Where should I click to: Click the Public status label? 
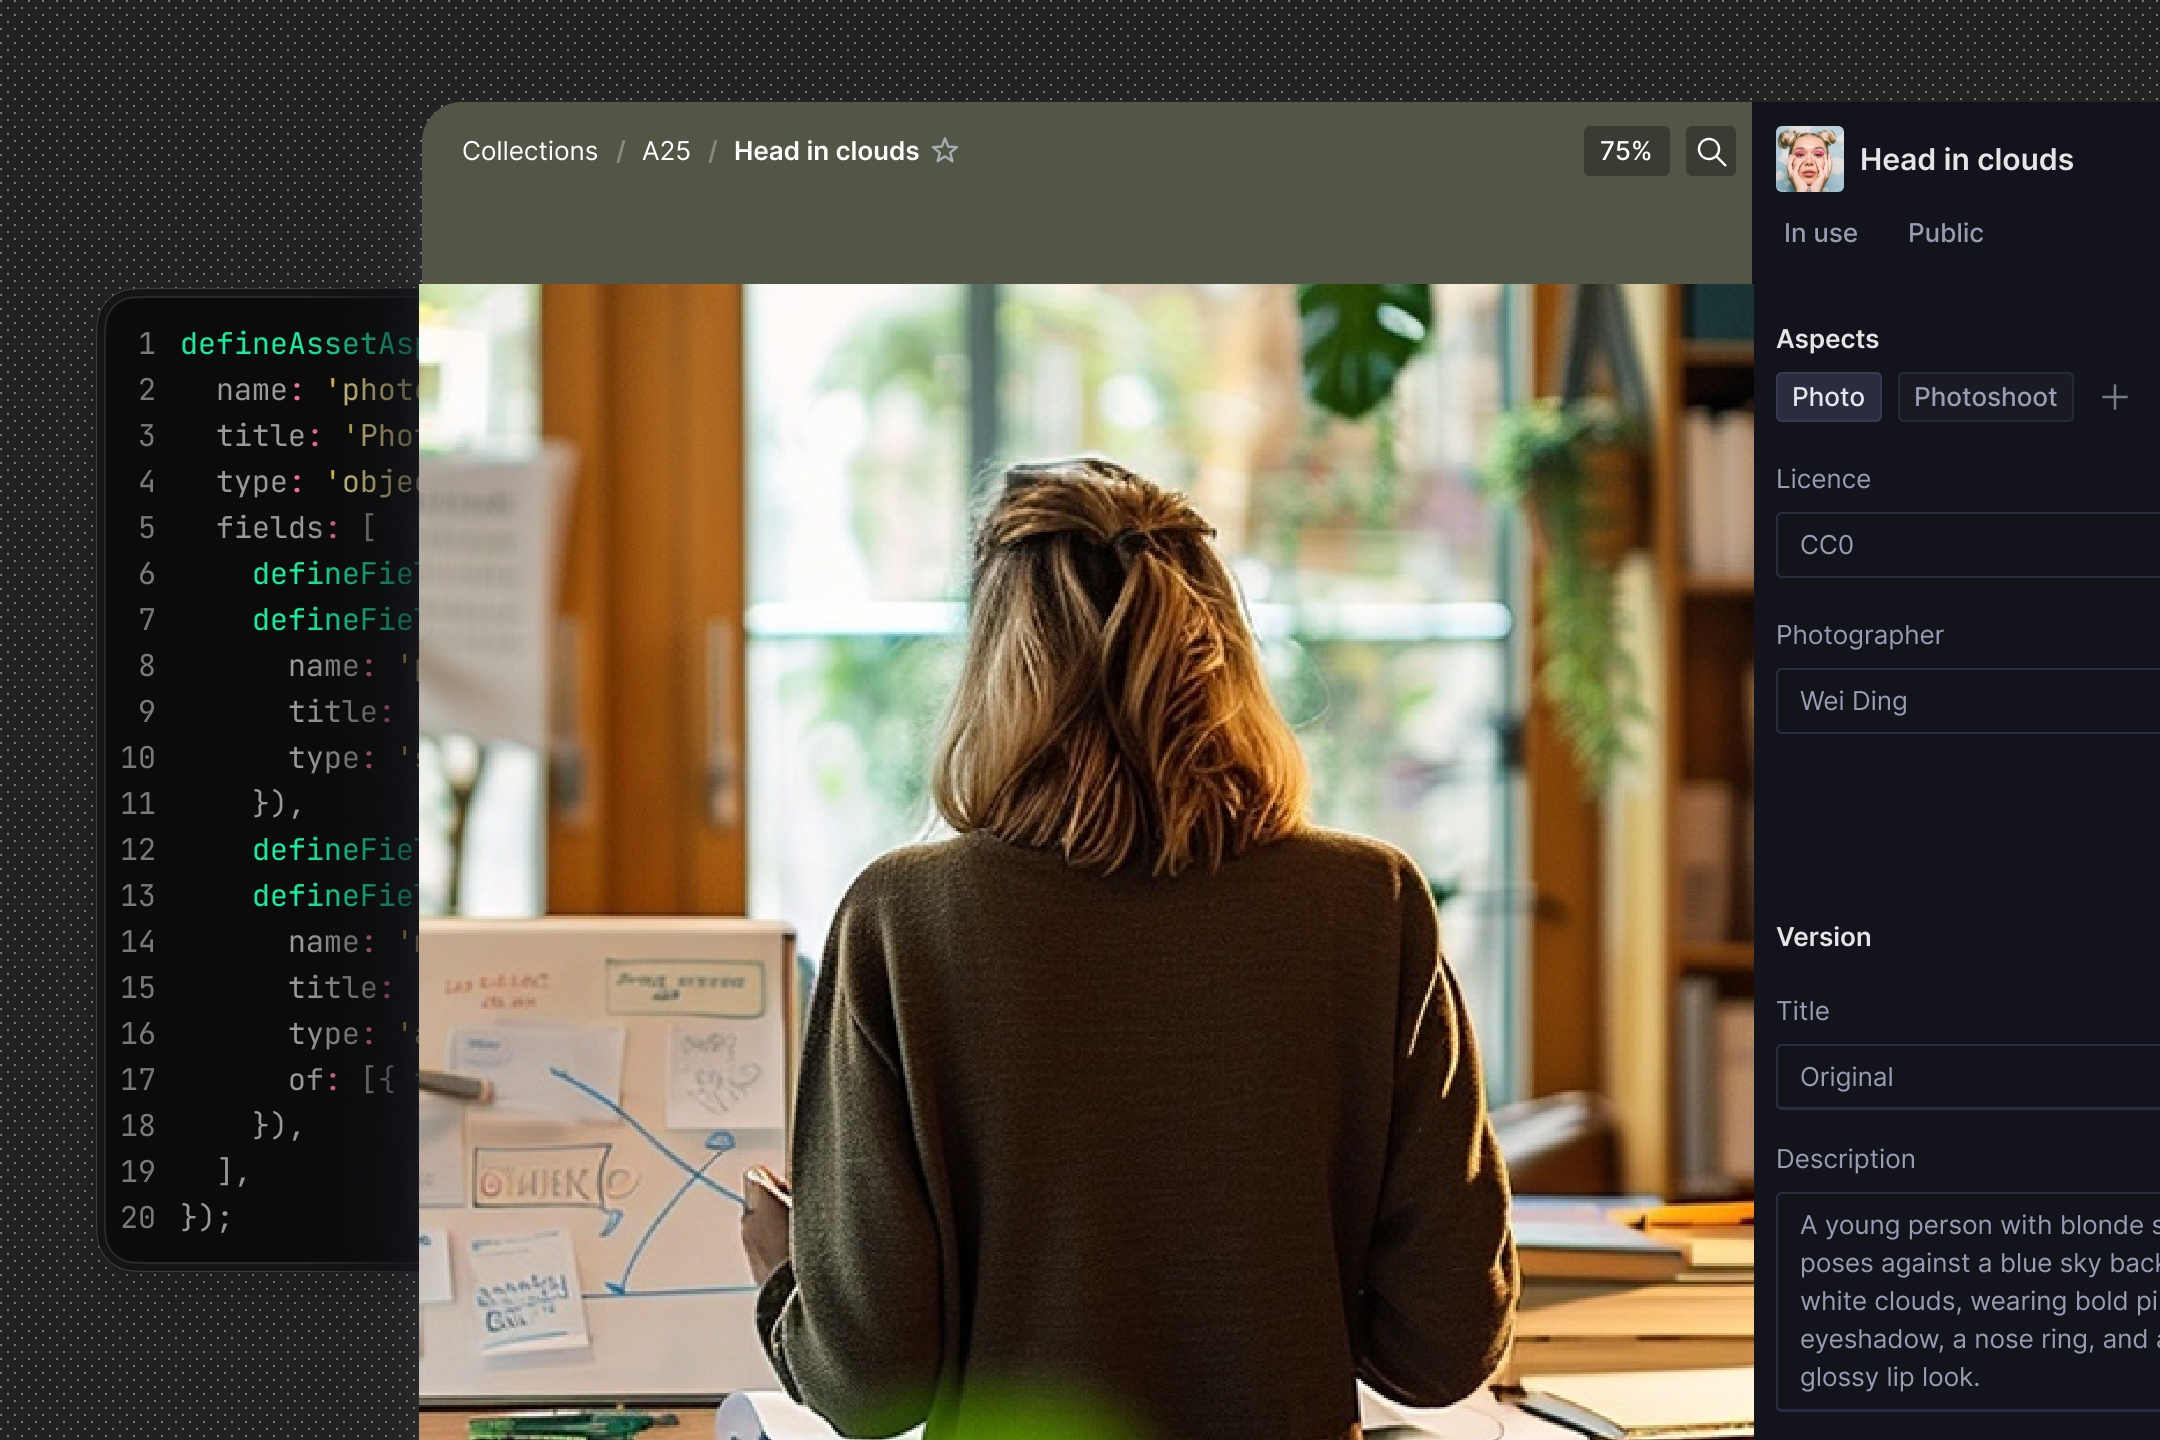(1944, 233)
